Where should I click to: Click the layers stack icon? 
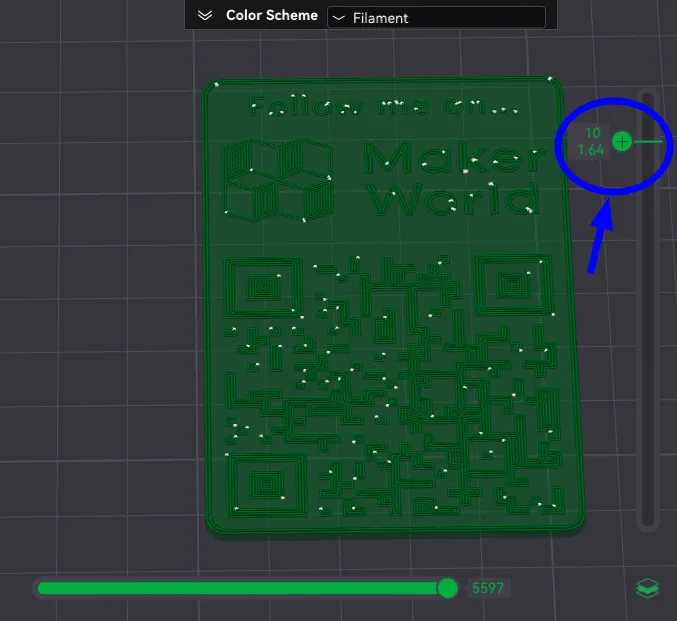(x=648, y=589)
